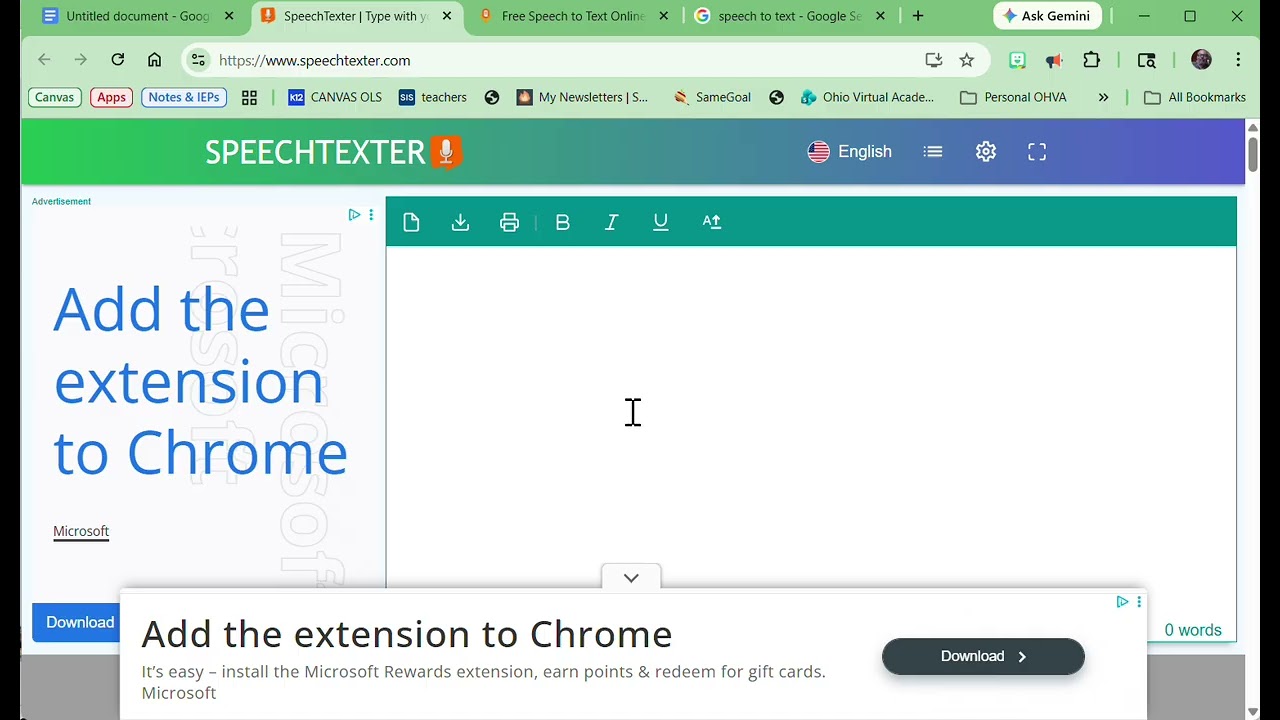Screen dimensions: 1280x720
Task: Toggle underline formatting
Action: (660, 222)
